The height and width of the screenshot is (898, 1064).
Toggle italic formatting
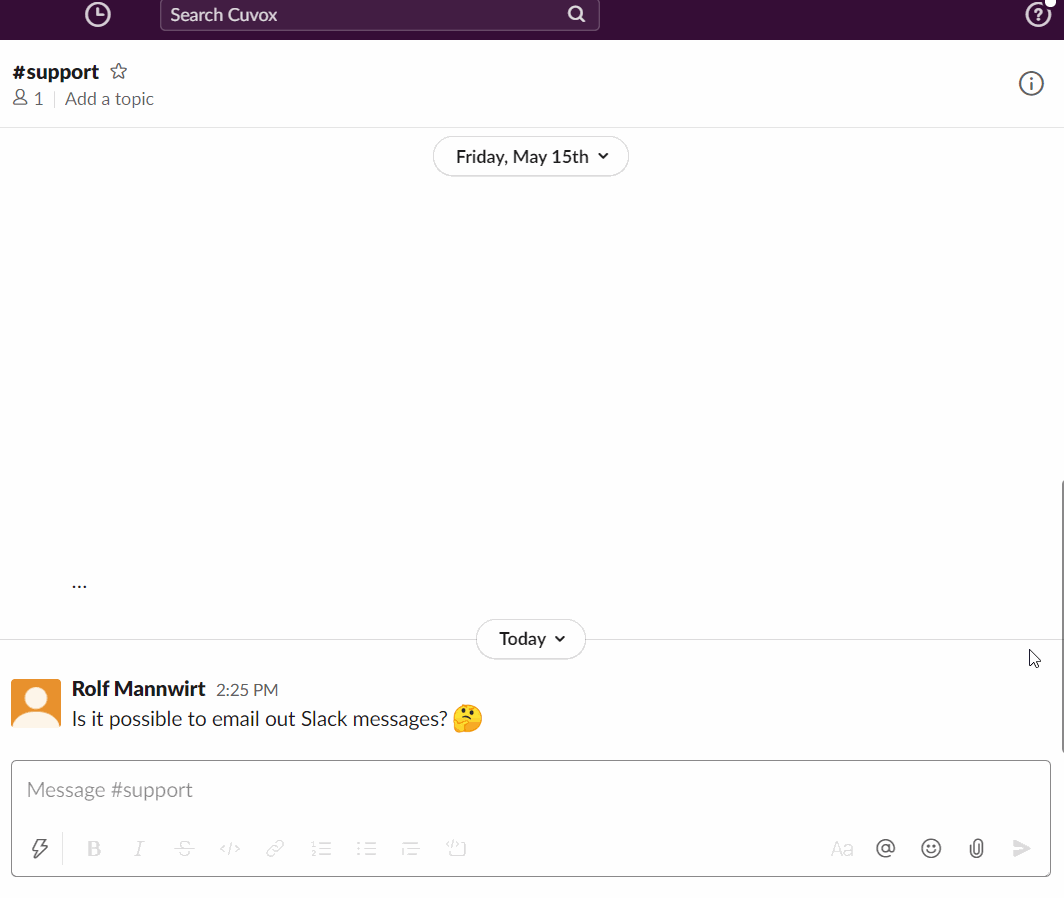(139, 848)
